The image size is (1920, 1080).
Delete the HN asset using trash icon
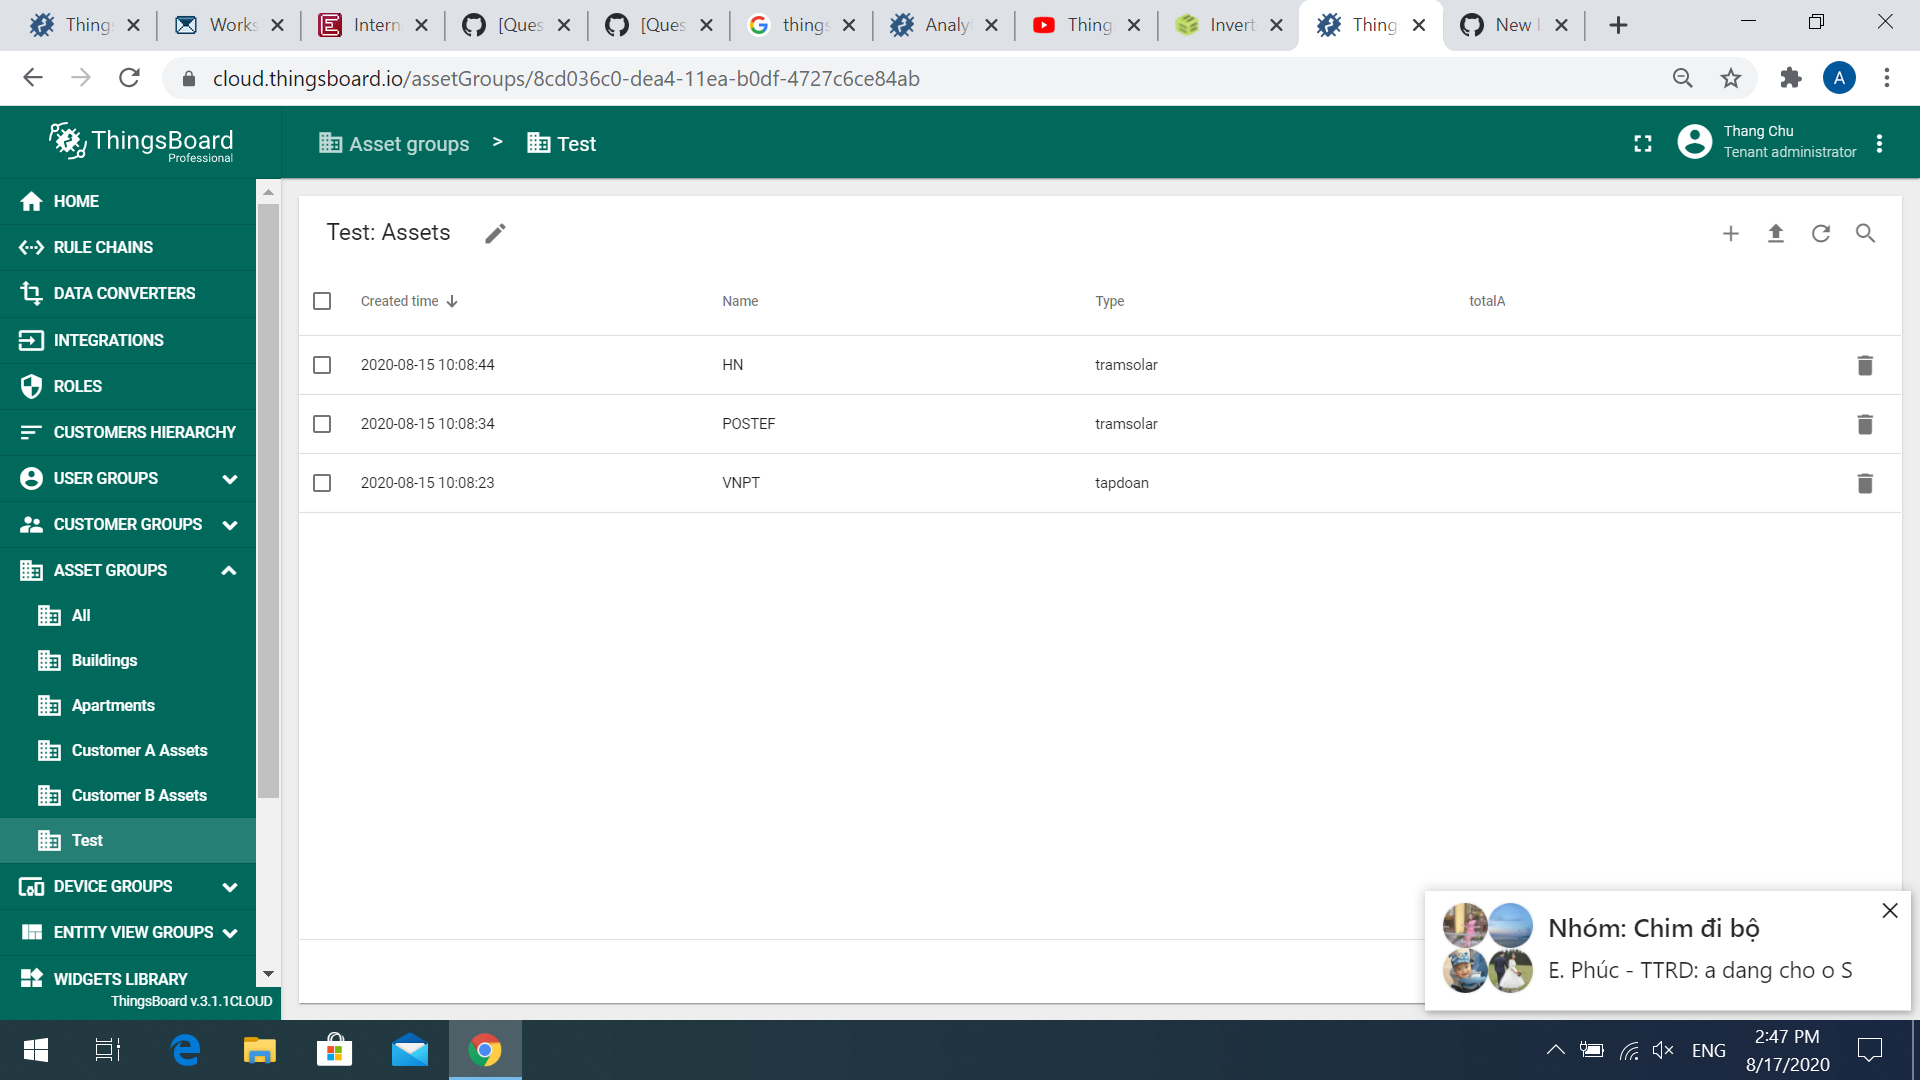click(1864, 365)
